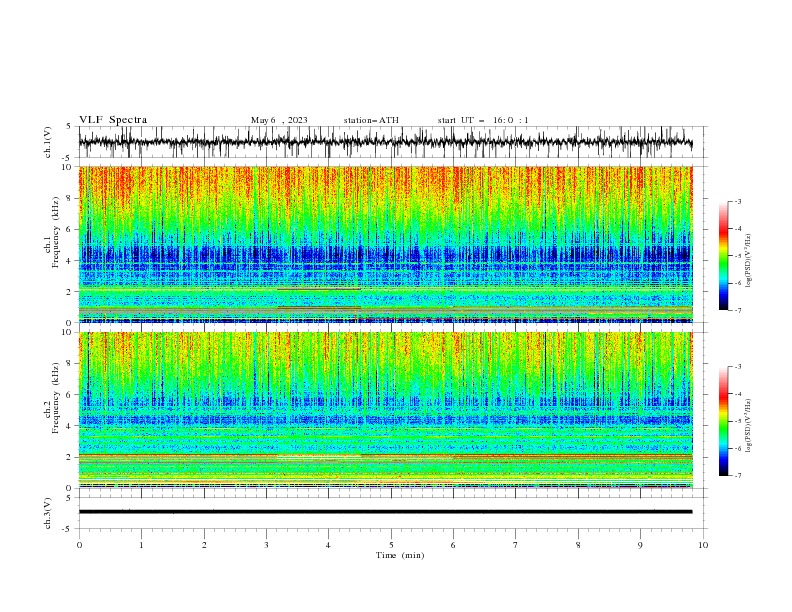
Task: Click time axis tick label "2"
Action: tap(204, 545)
